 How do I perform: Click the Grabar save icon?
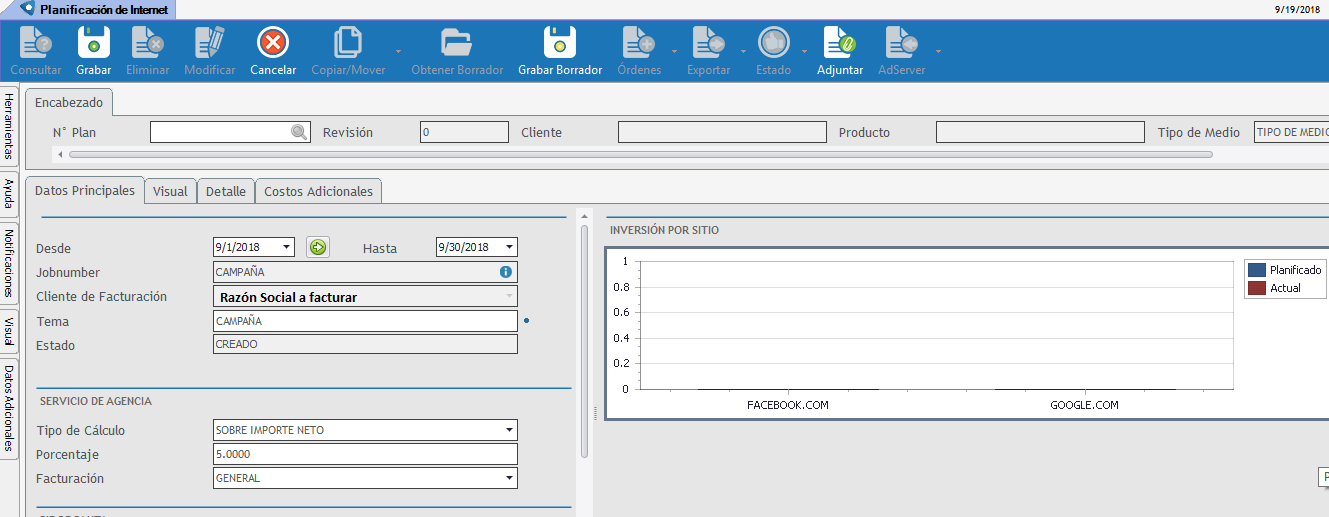tap(93, 43)
